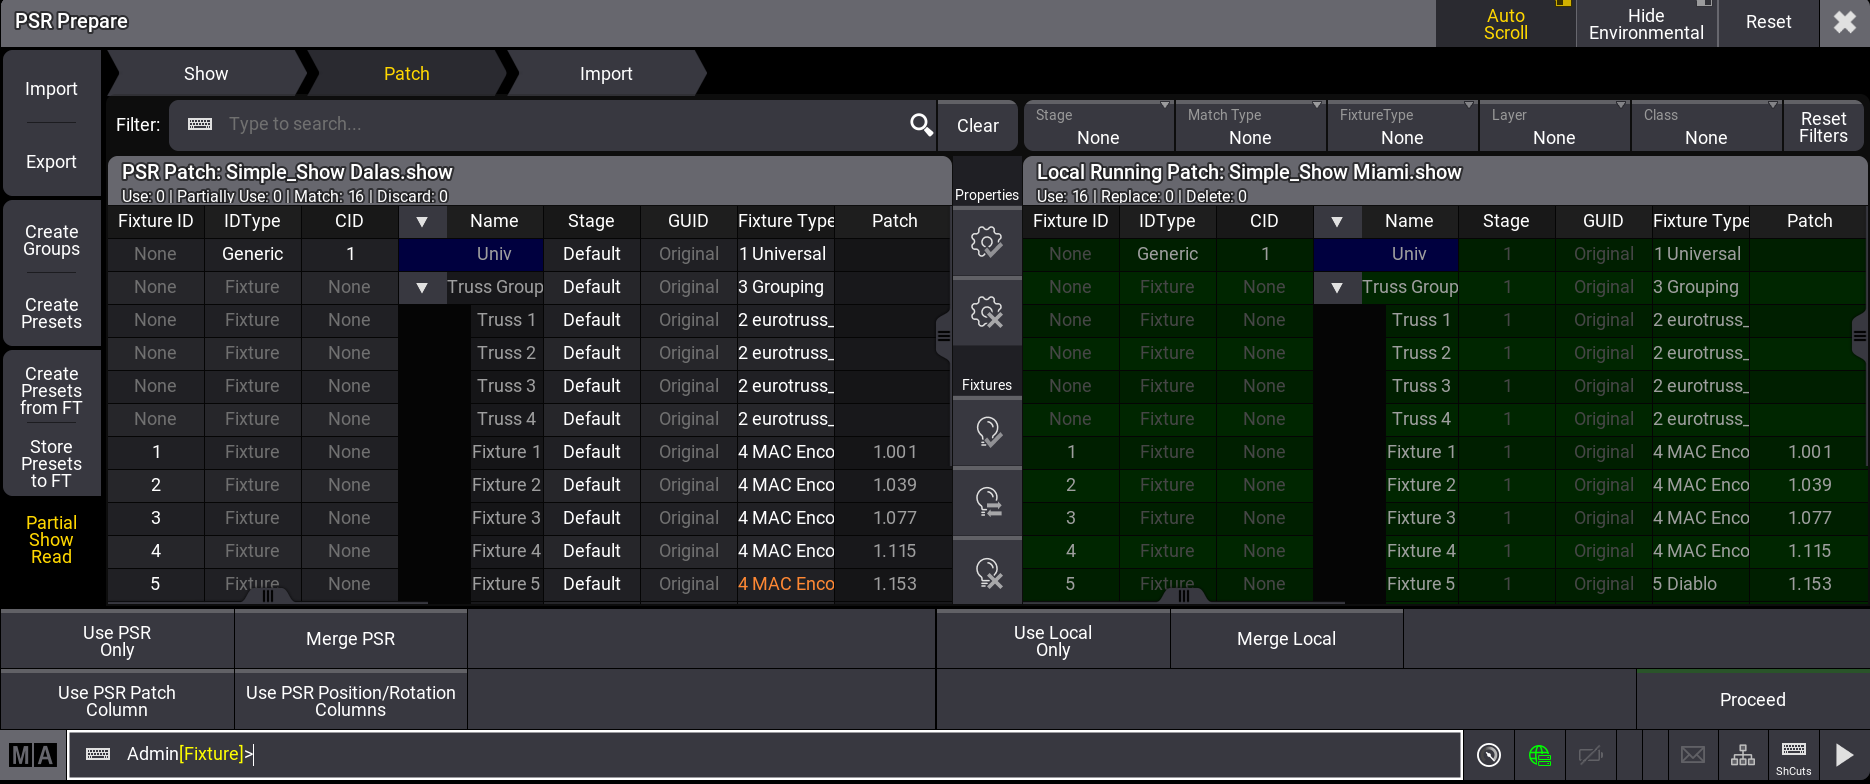Click the network hierarchy icon
Viewport: 1870px width, 784px height.
click(1743, 755)
